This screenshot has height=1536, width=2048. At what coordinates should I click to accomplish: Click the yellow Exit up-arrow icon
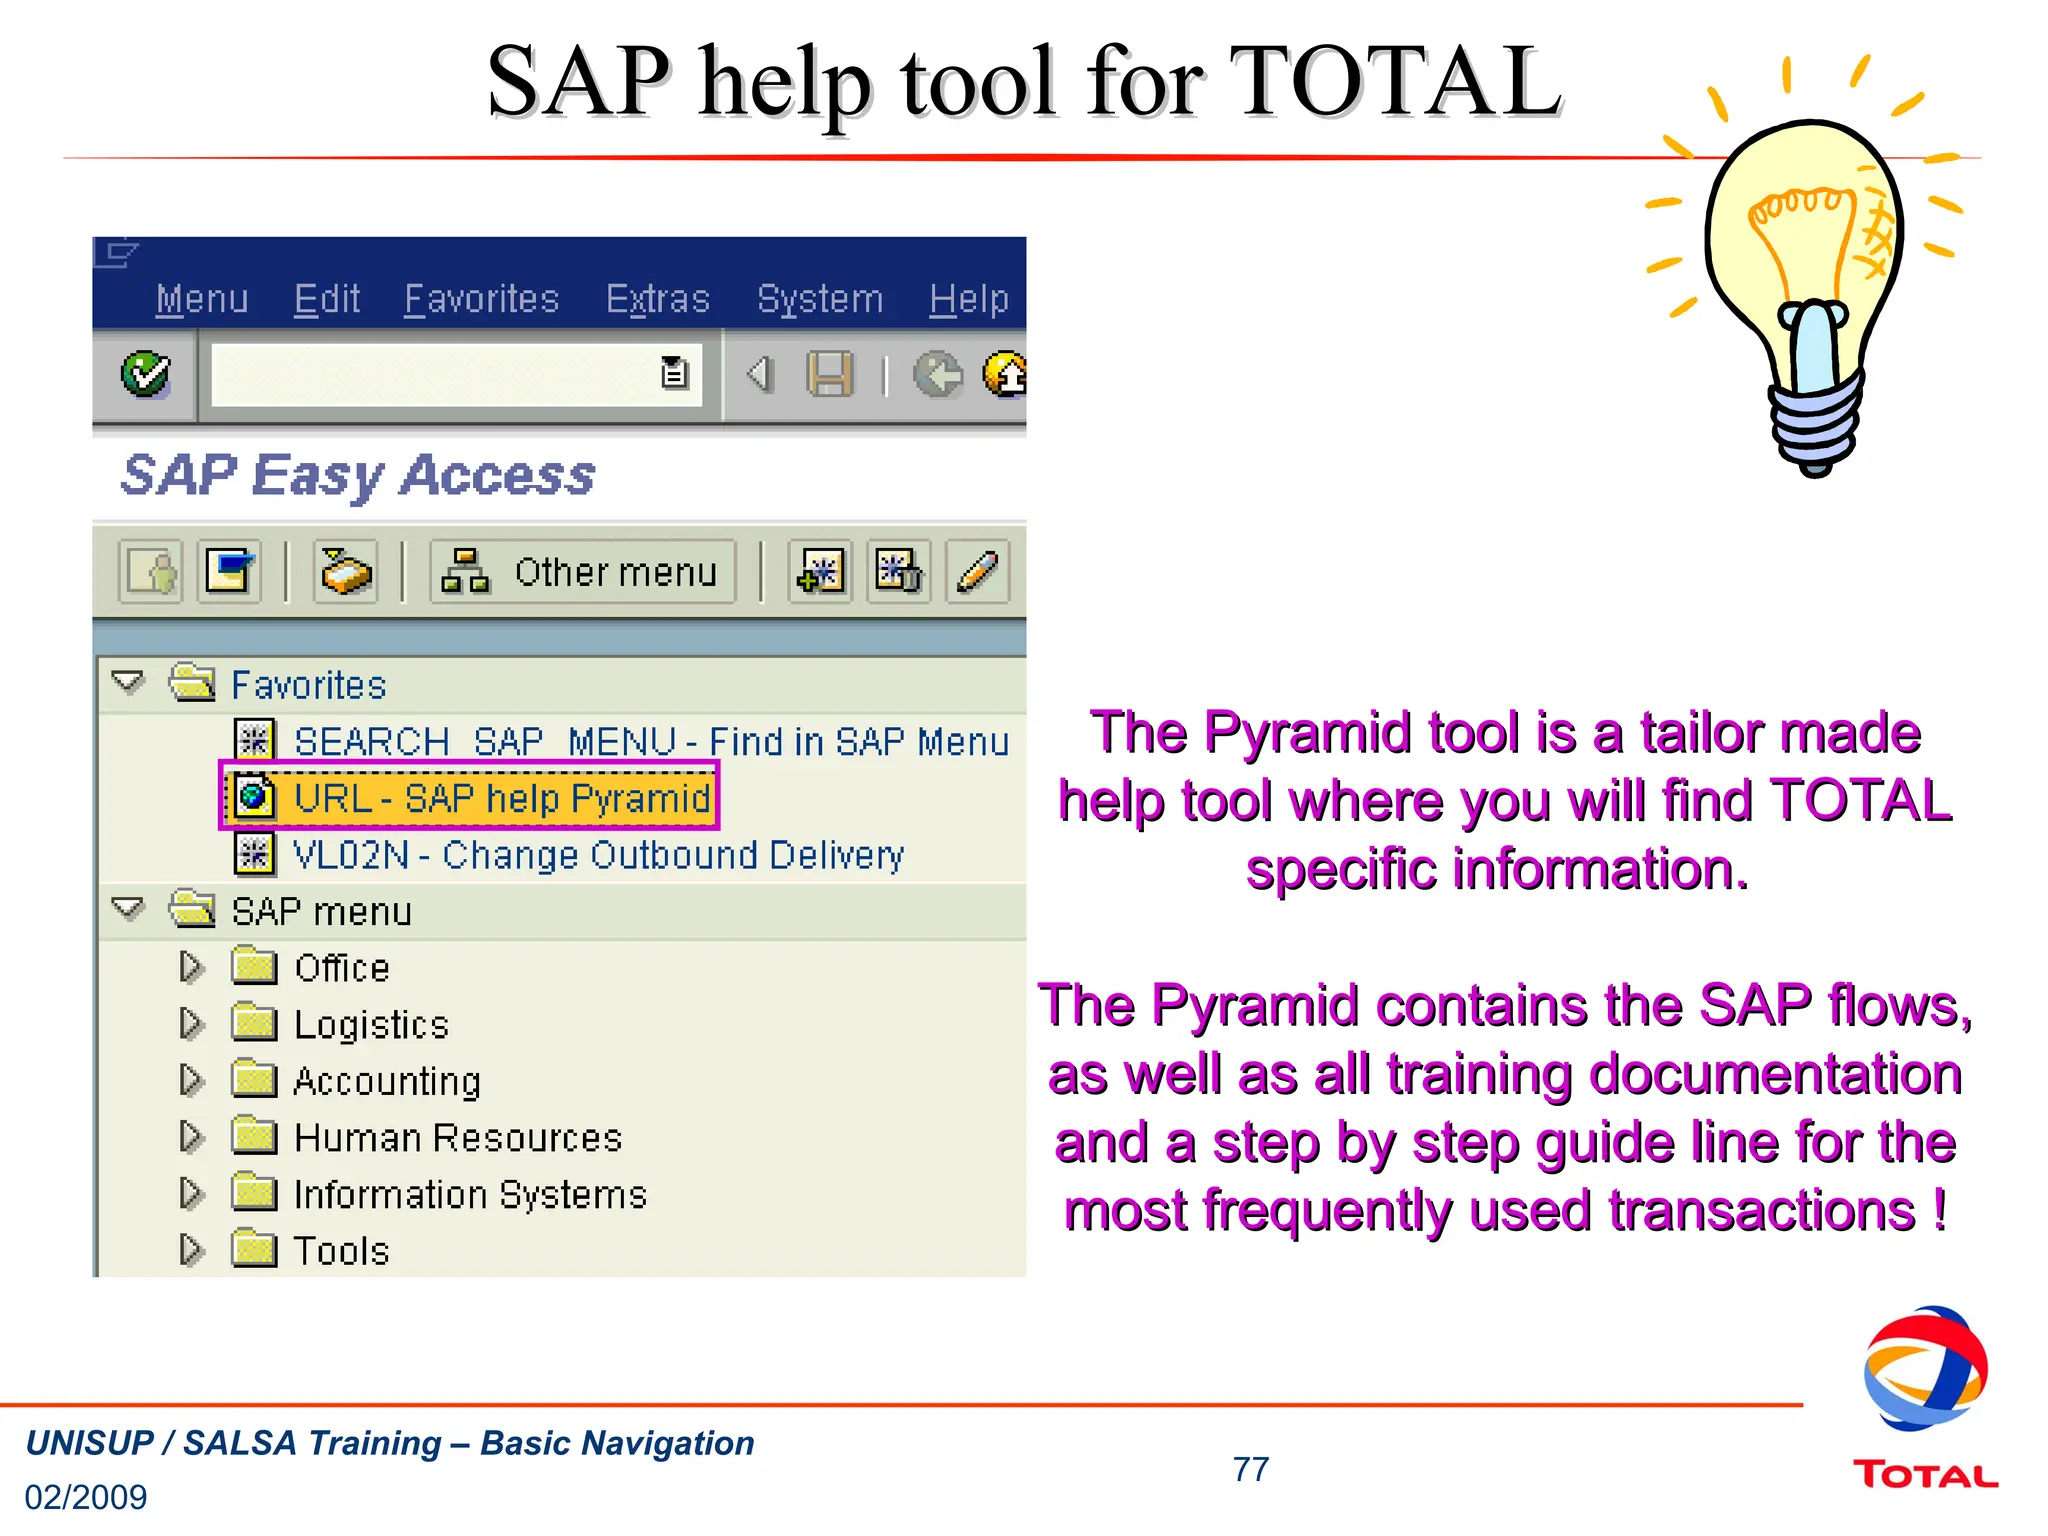pos(1006,375)
